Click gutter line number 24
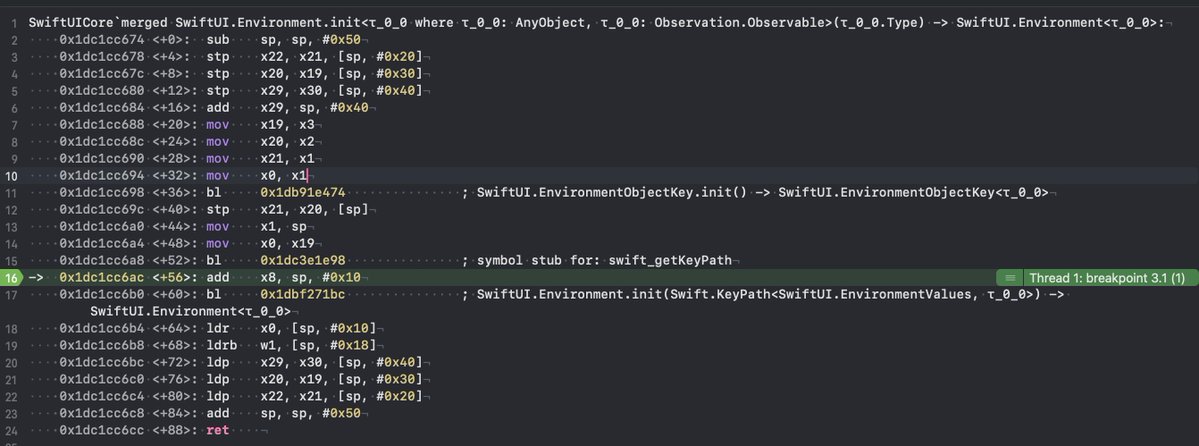1199x446 pixels. [x=13, y=431]
